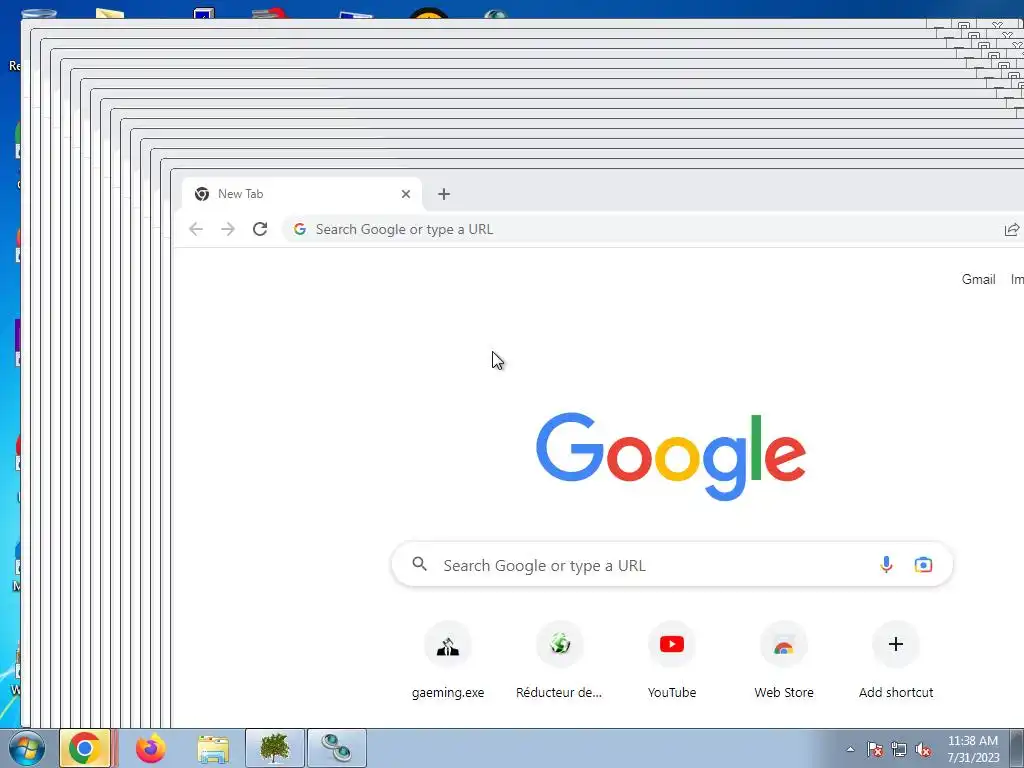The width and height of the screenshot is (1024, 768).
Task: Select the New Tab tab
Action: tap(300, 194)
